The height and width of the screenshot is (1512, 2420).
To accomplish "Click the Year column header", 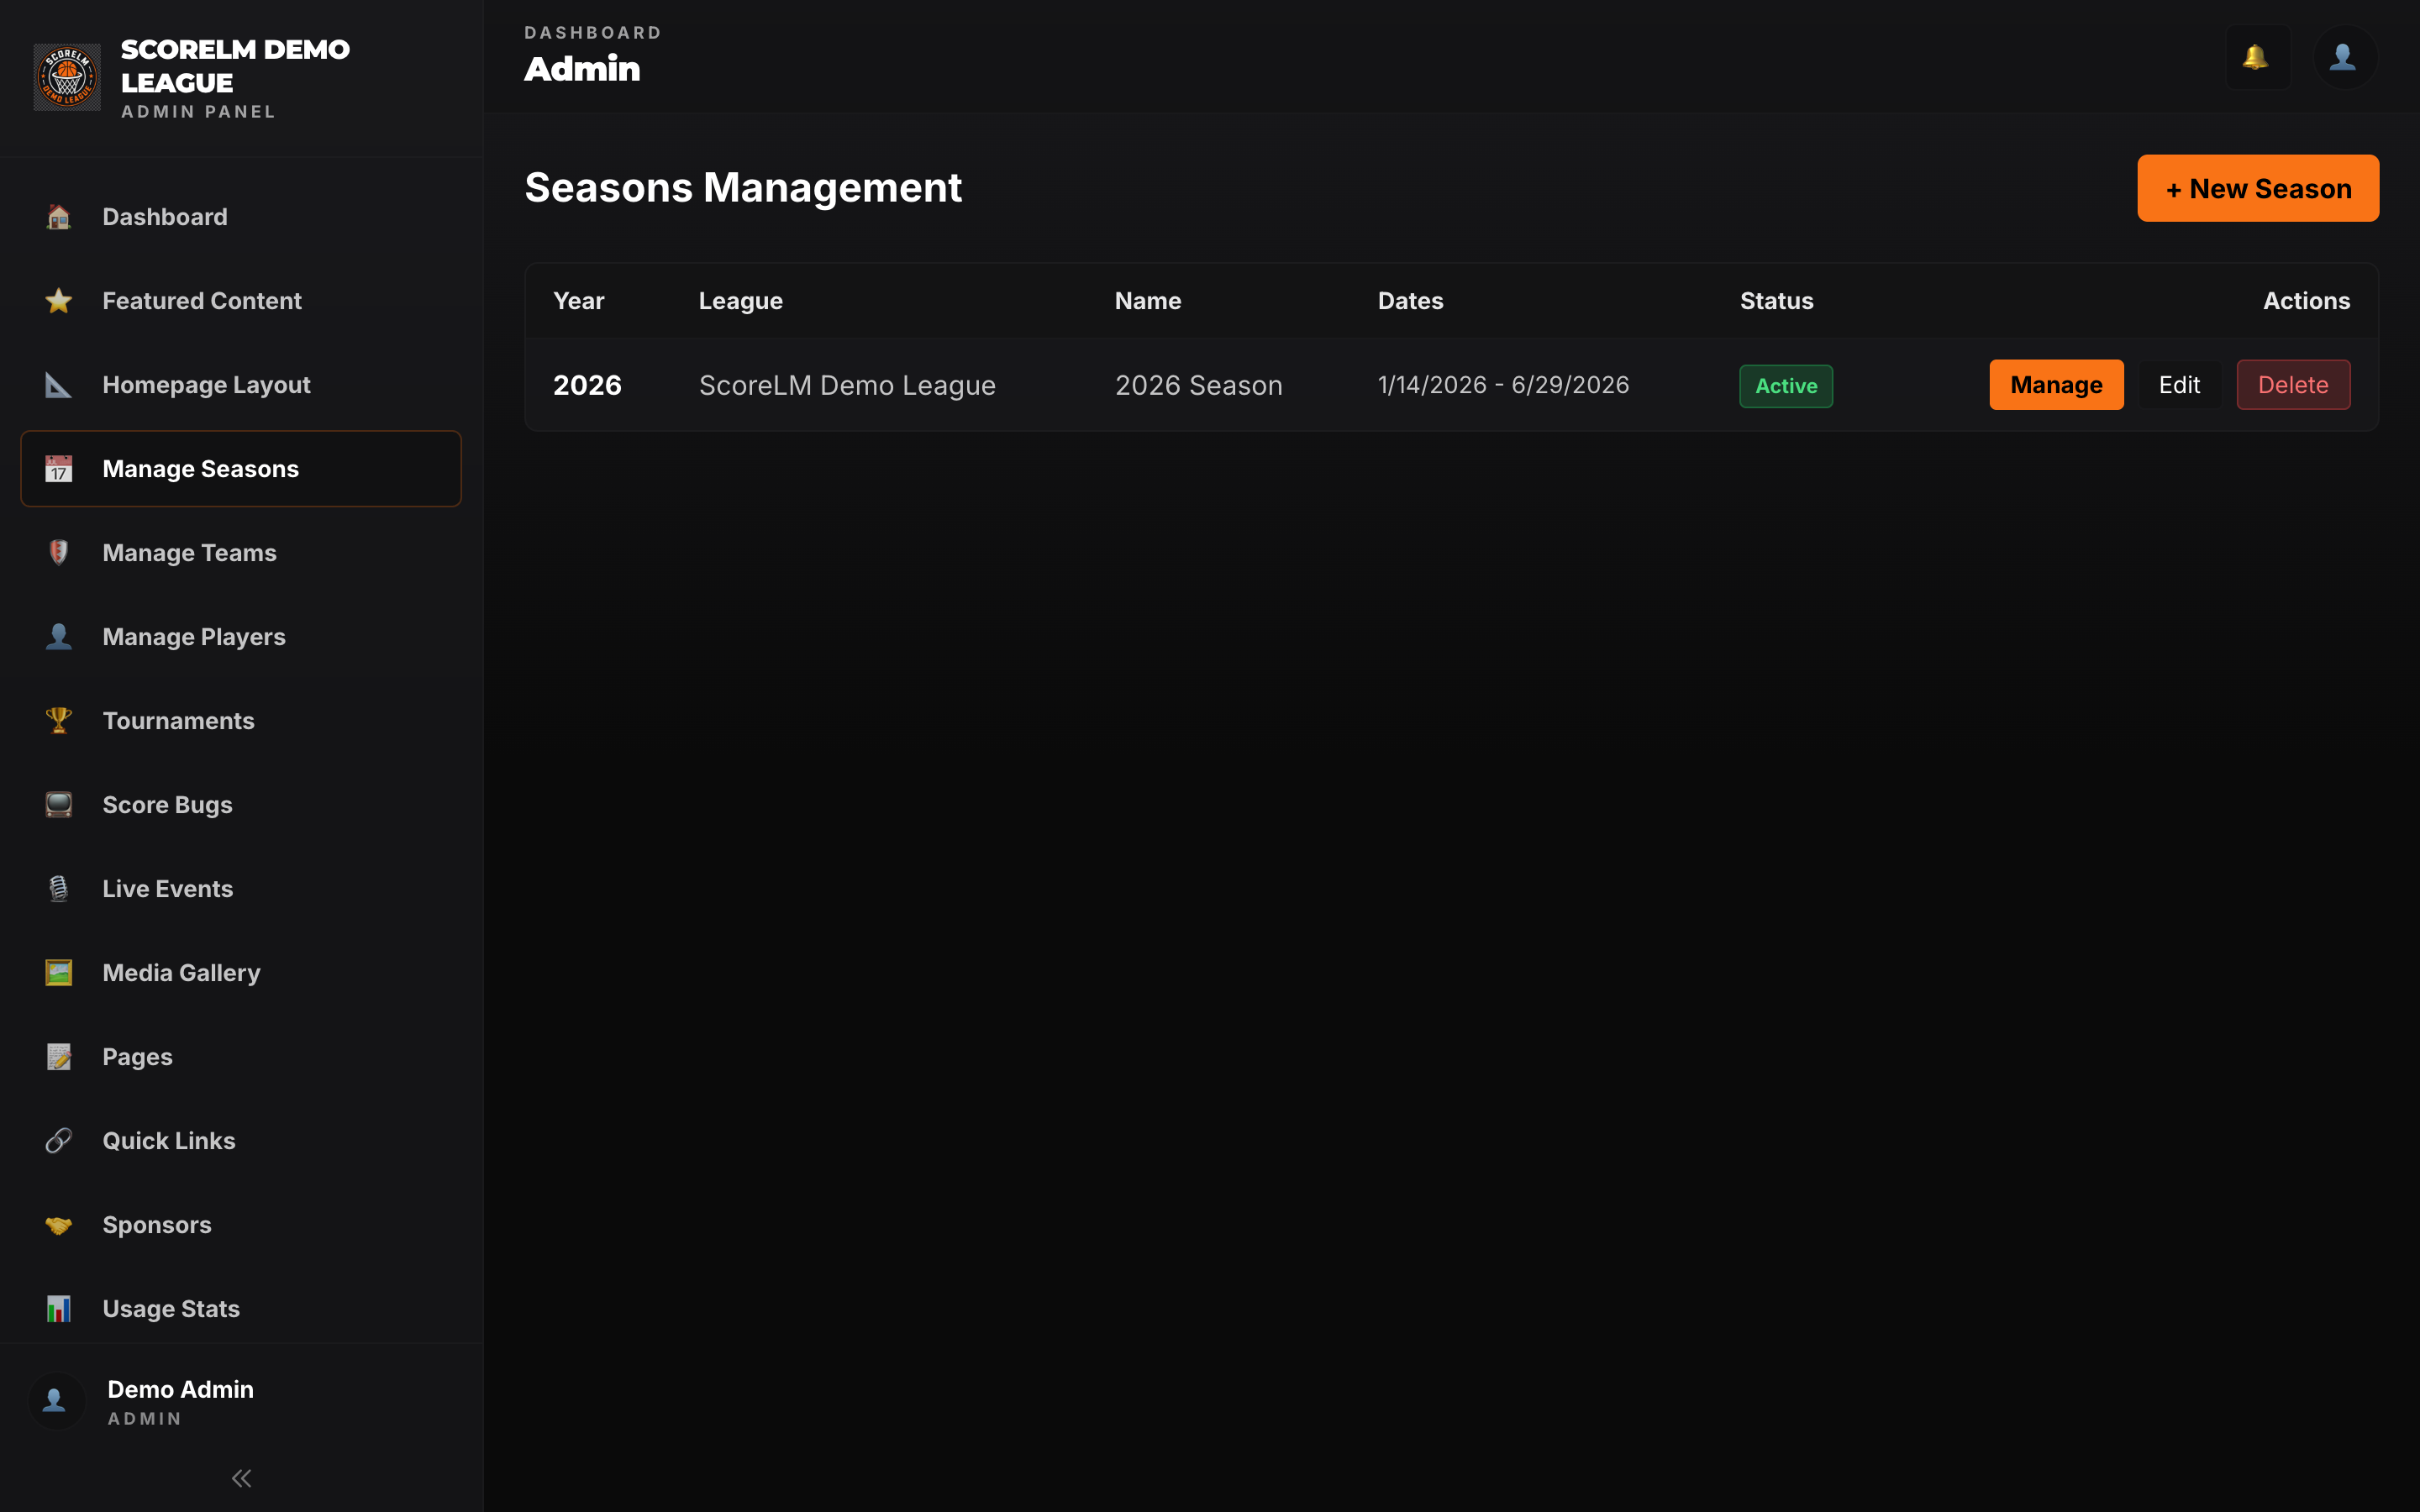I will click(x=579, y=301).
